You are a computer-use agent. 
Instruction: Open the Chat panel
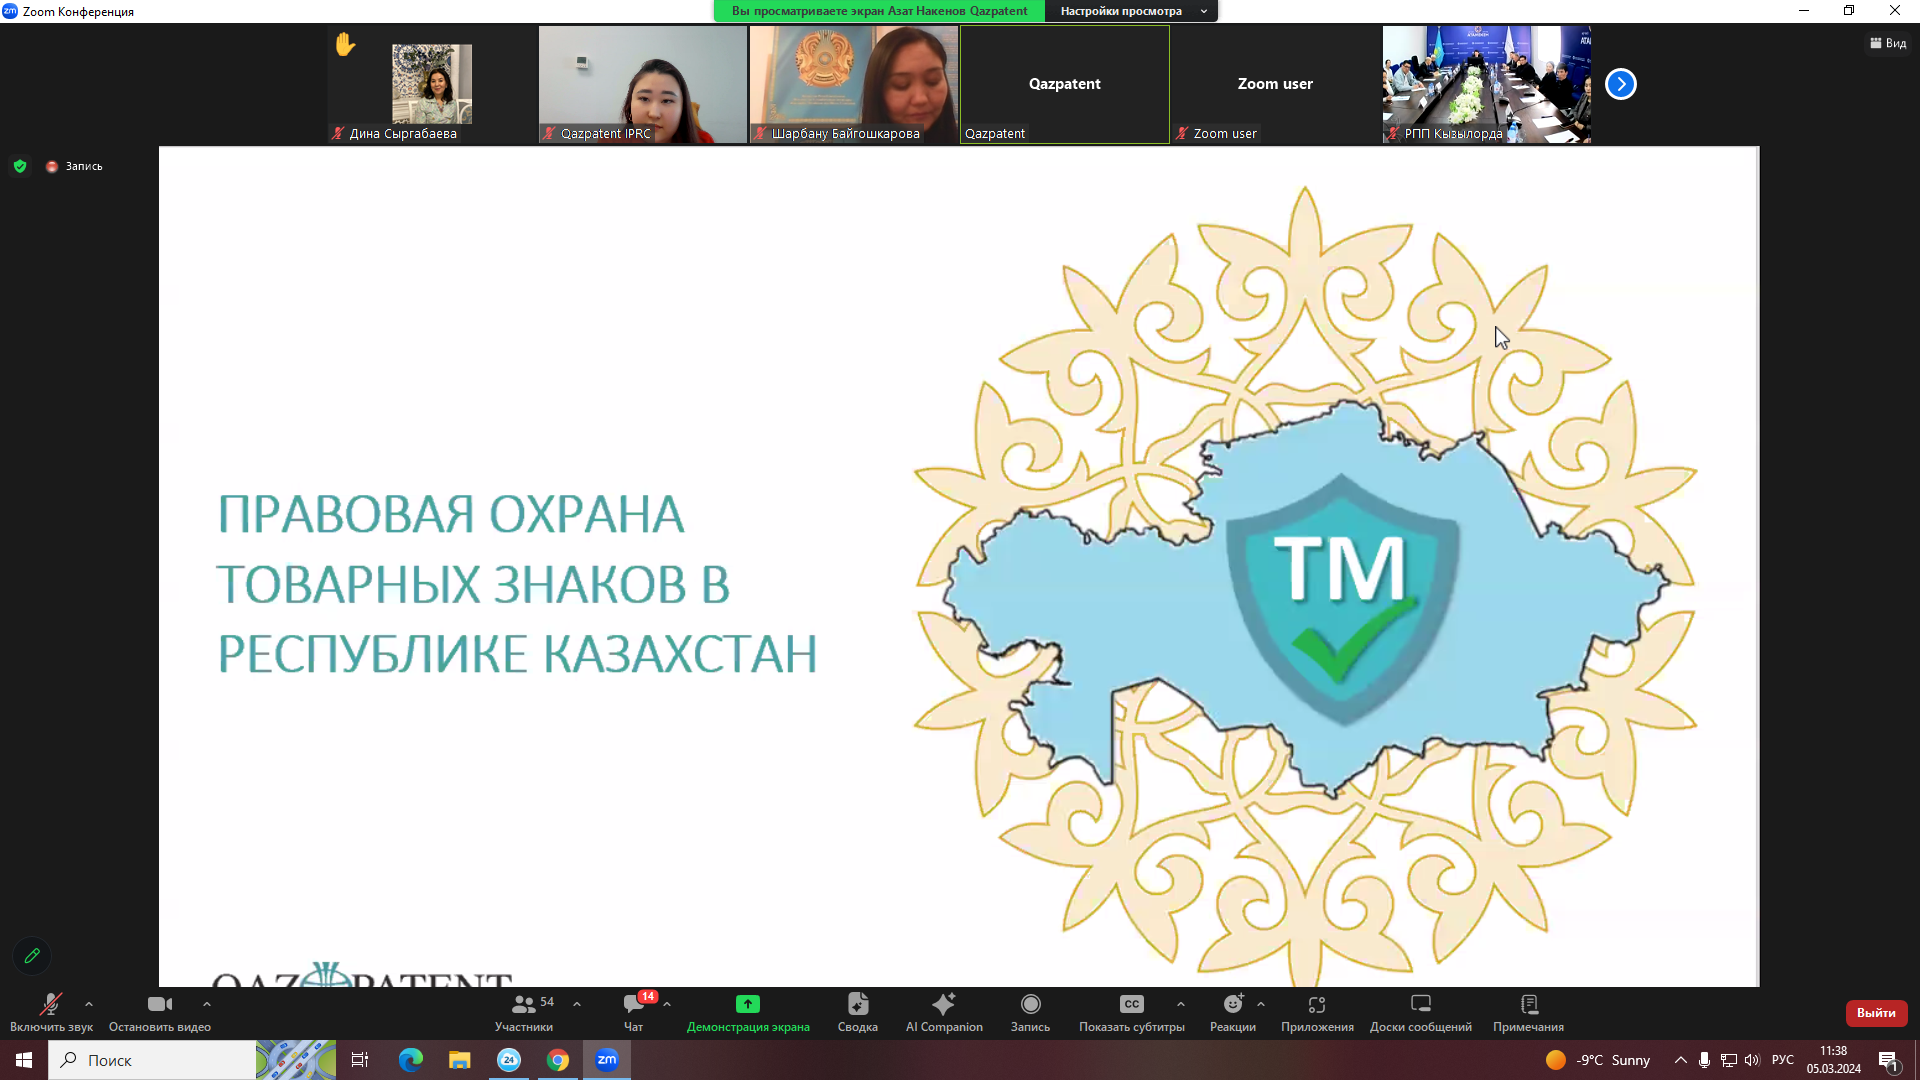click(634, 1011)
